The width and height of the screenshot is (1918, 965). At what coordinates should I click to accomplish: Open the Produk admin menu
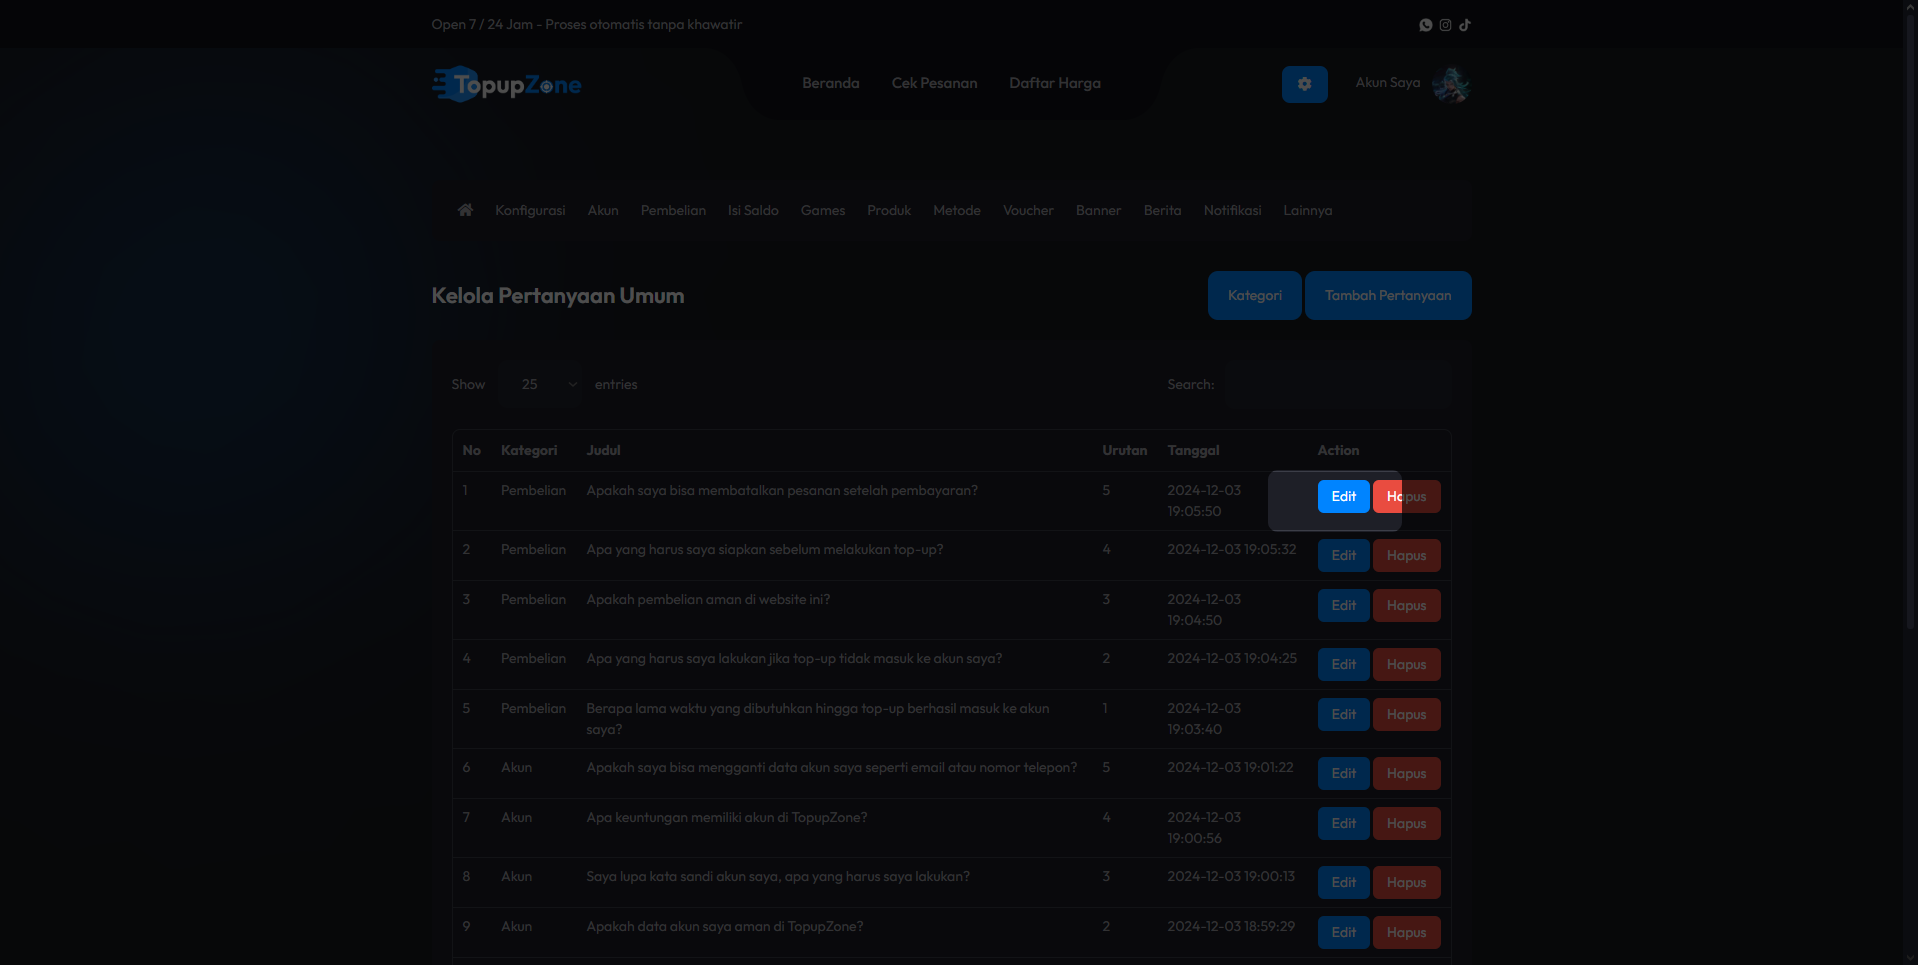(x=889, y=210)
